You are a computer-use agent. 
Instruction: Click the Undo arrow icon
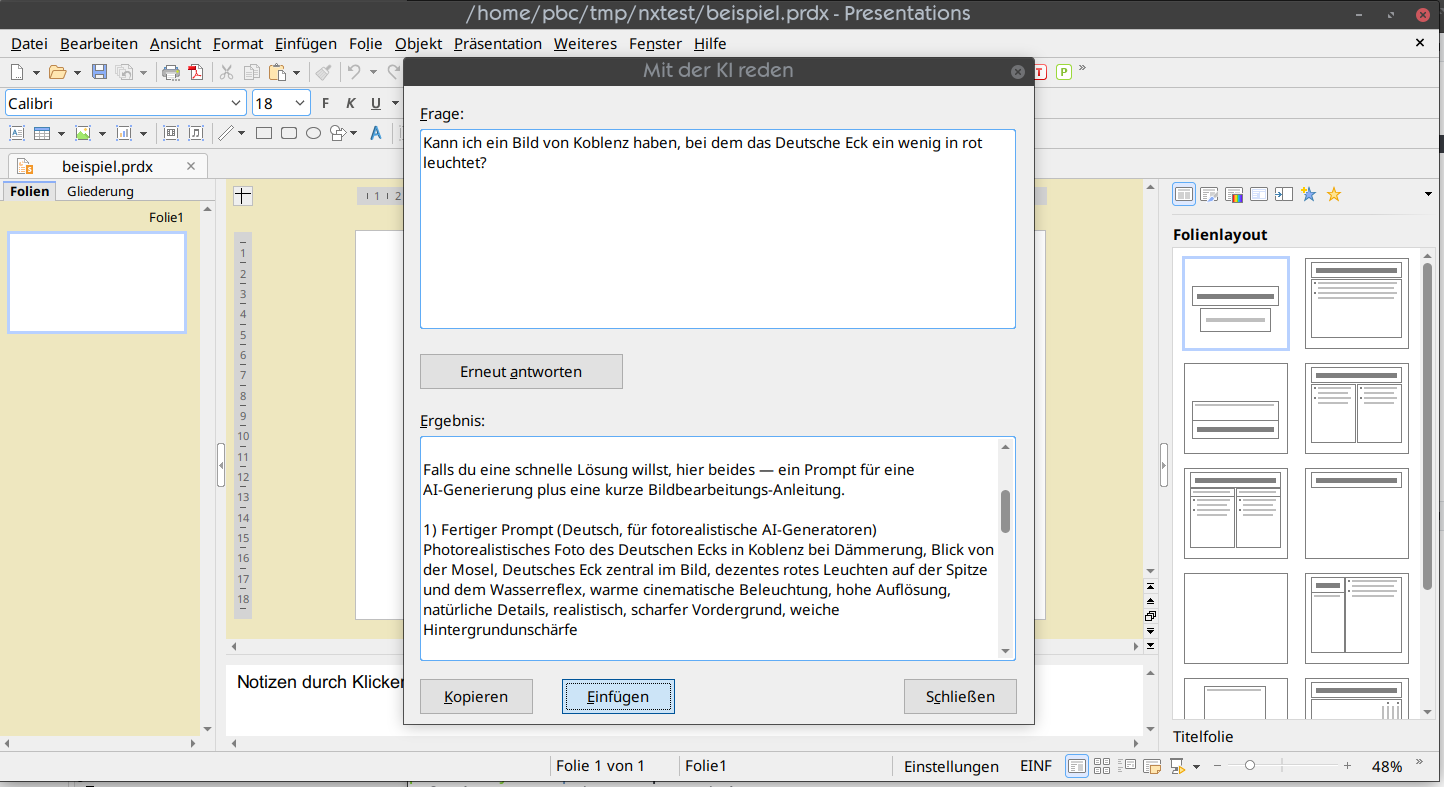pos(353,72)
